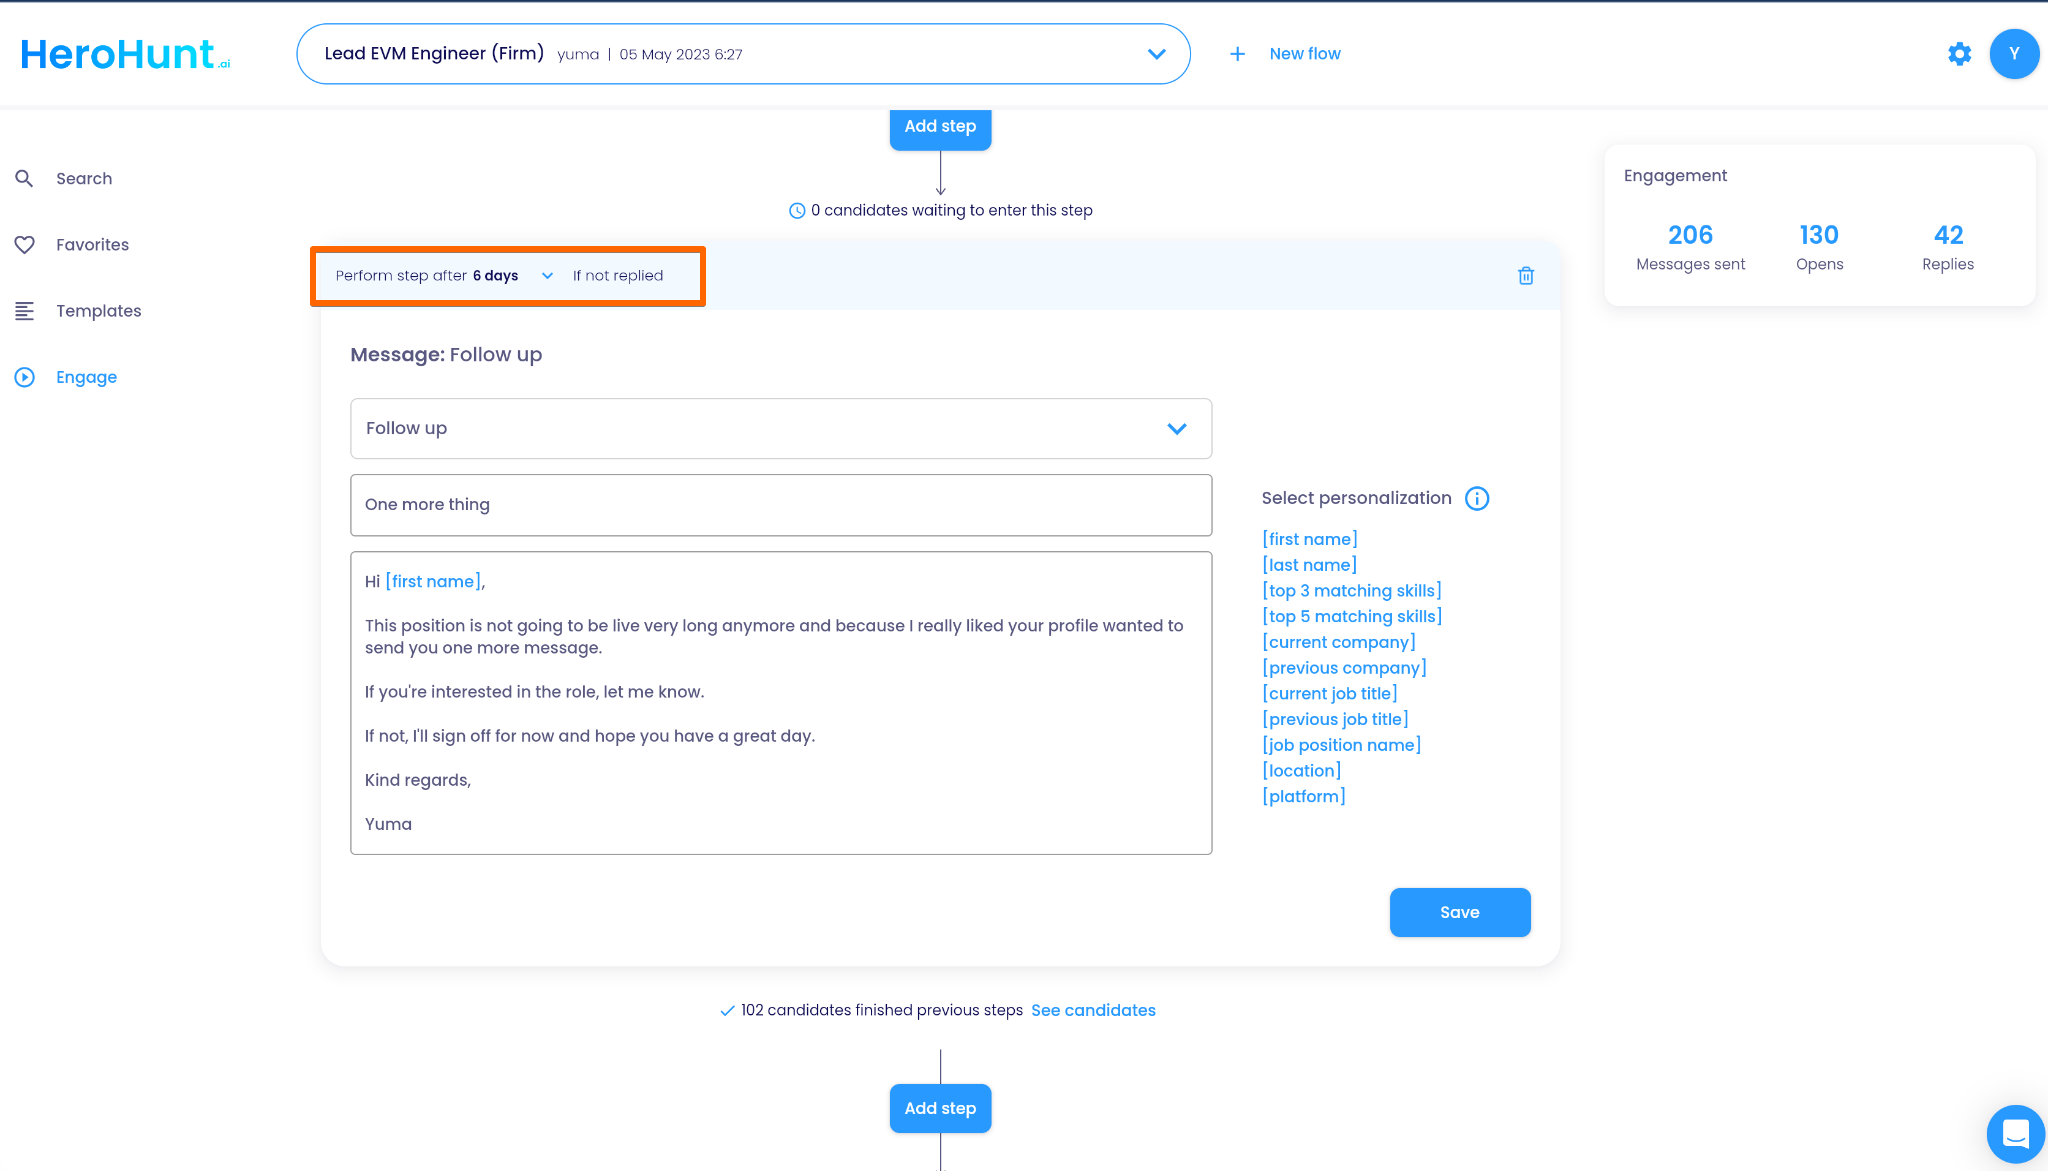Screen dimensions: 2048x1171
Task: Click See candidates link
Action: coord(1093,1010)
